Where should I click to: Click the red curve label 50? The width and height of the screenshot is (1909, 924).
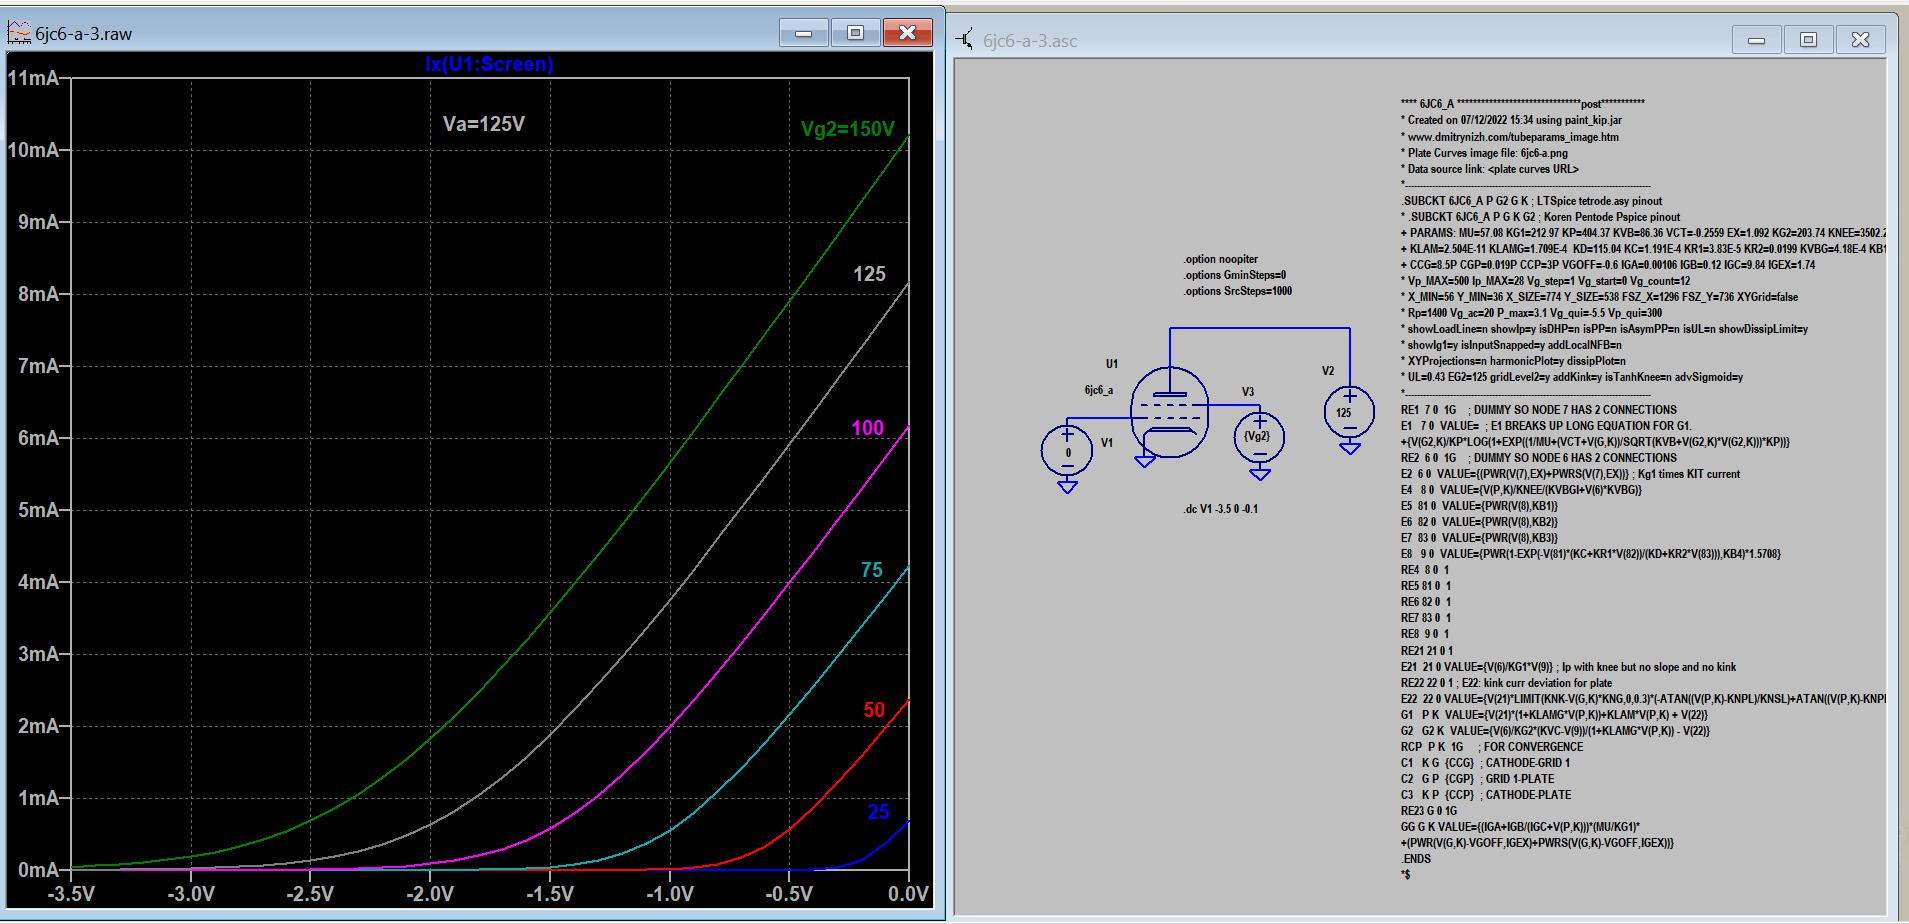874,710
